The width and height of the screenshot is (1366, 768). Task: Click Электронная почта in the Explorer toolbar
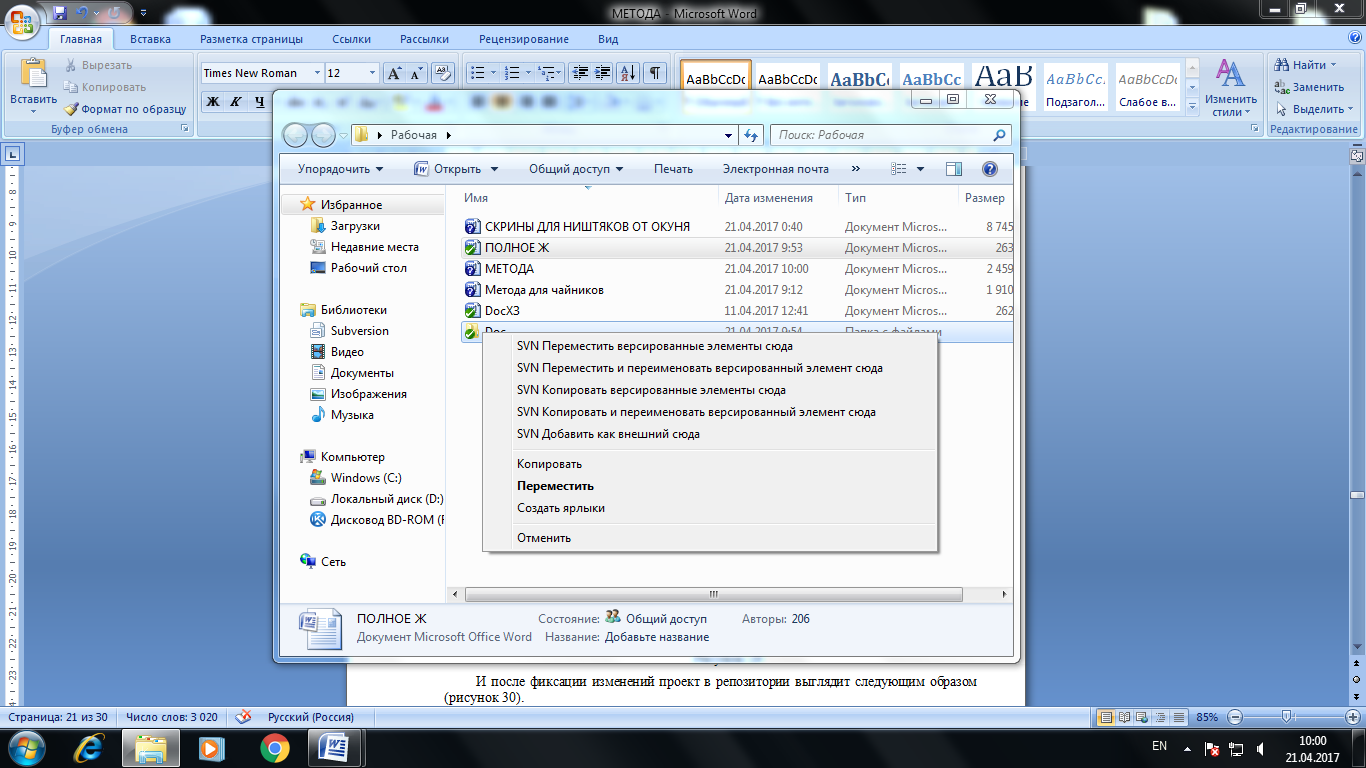click(776, 169)
